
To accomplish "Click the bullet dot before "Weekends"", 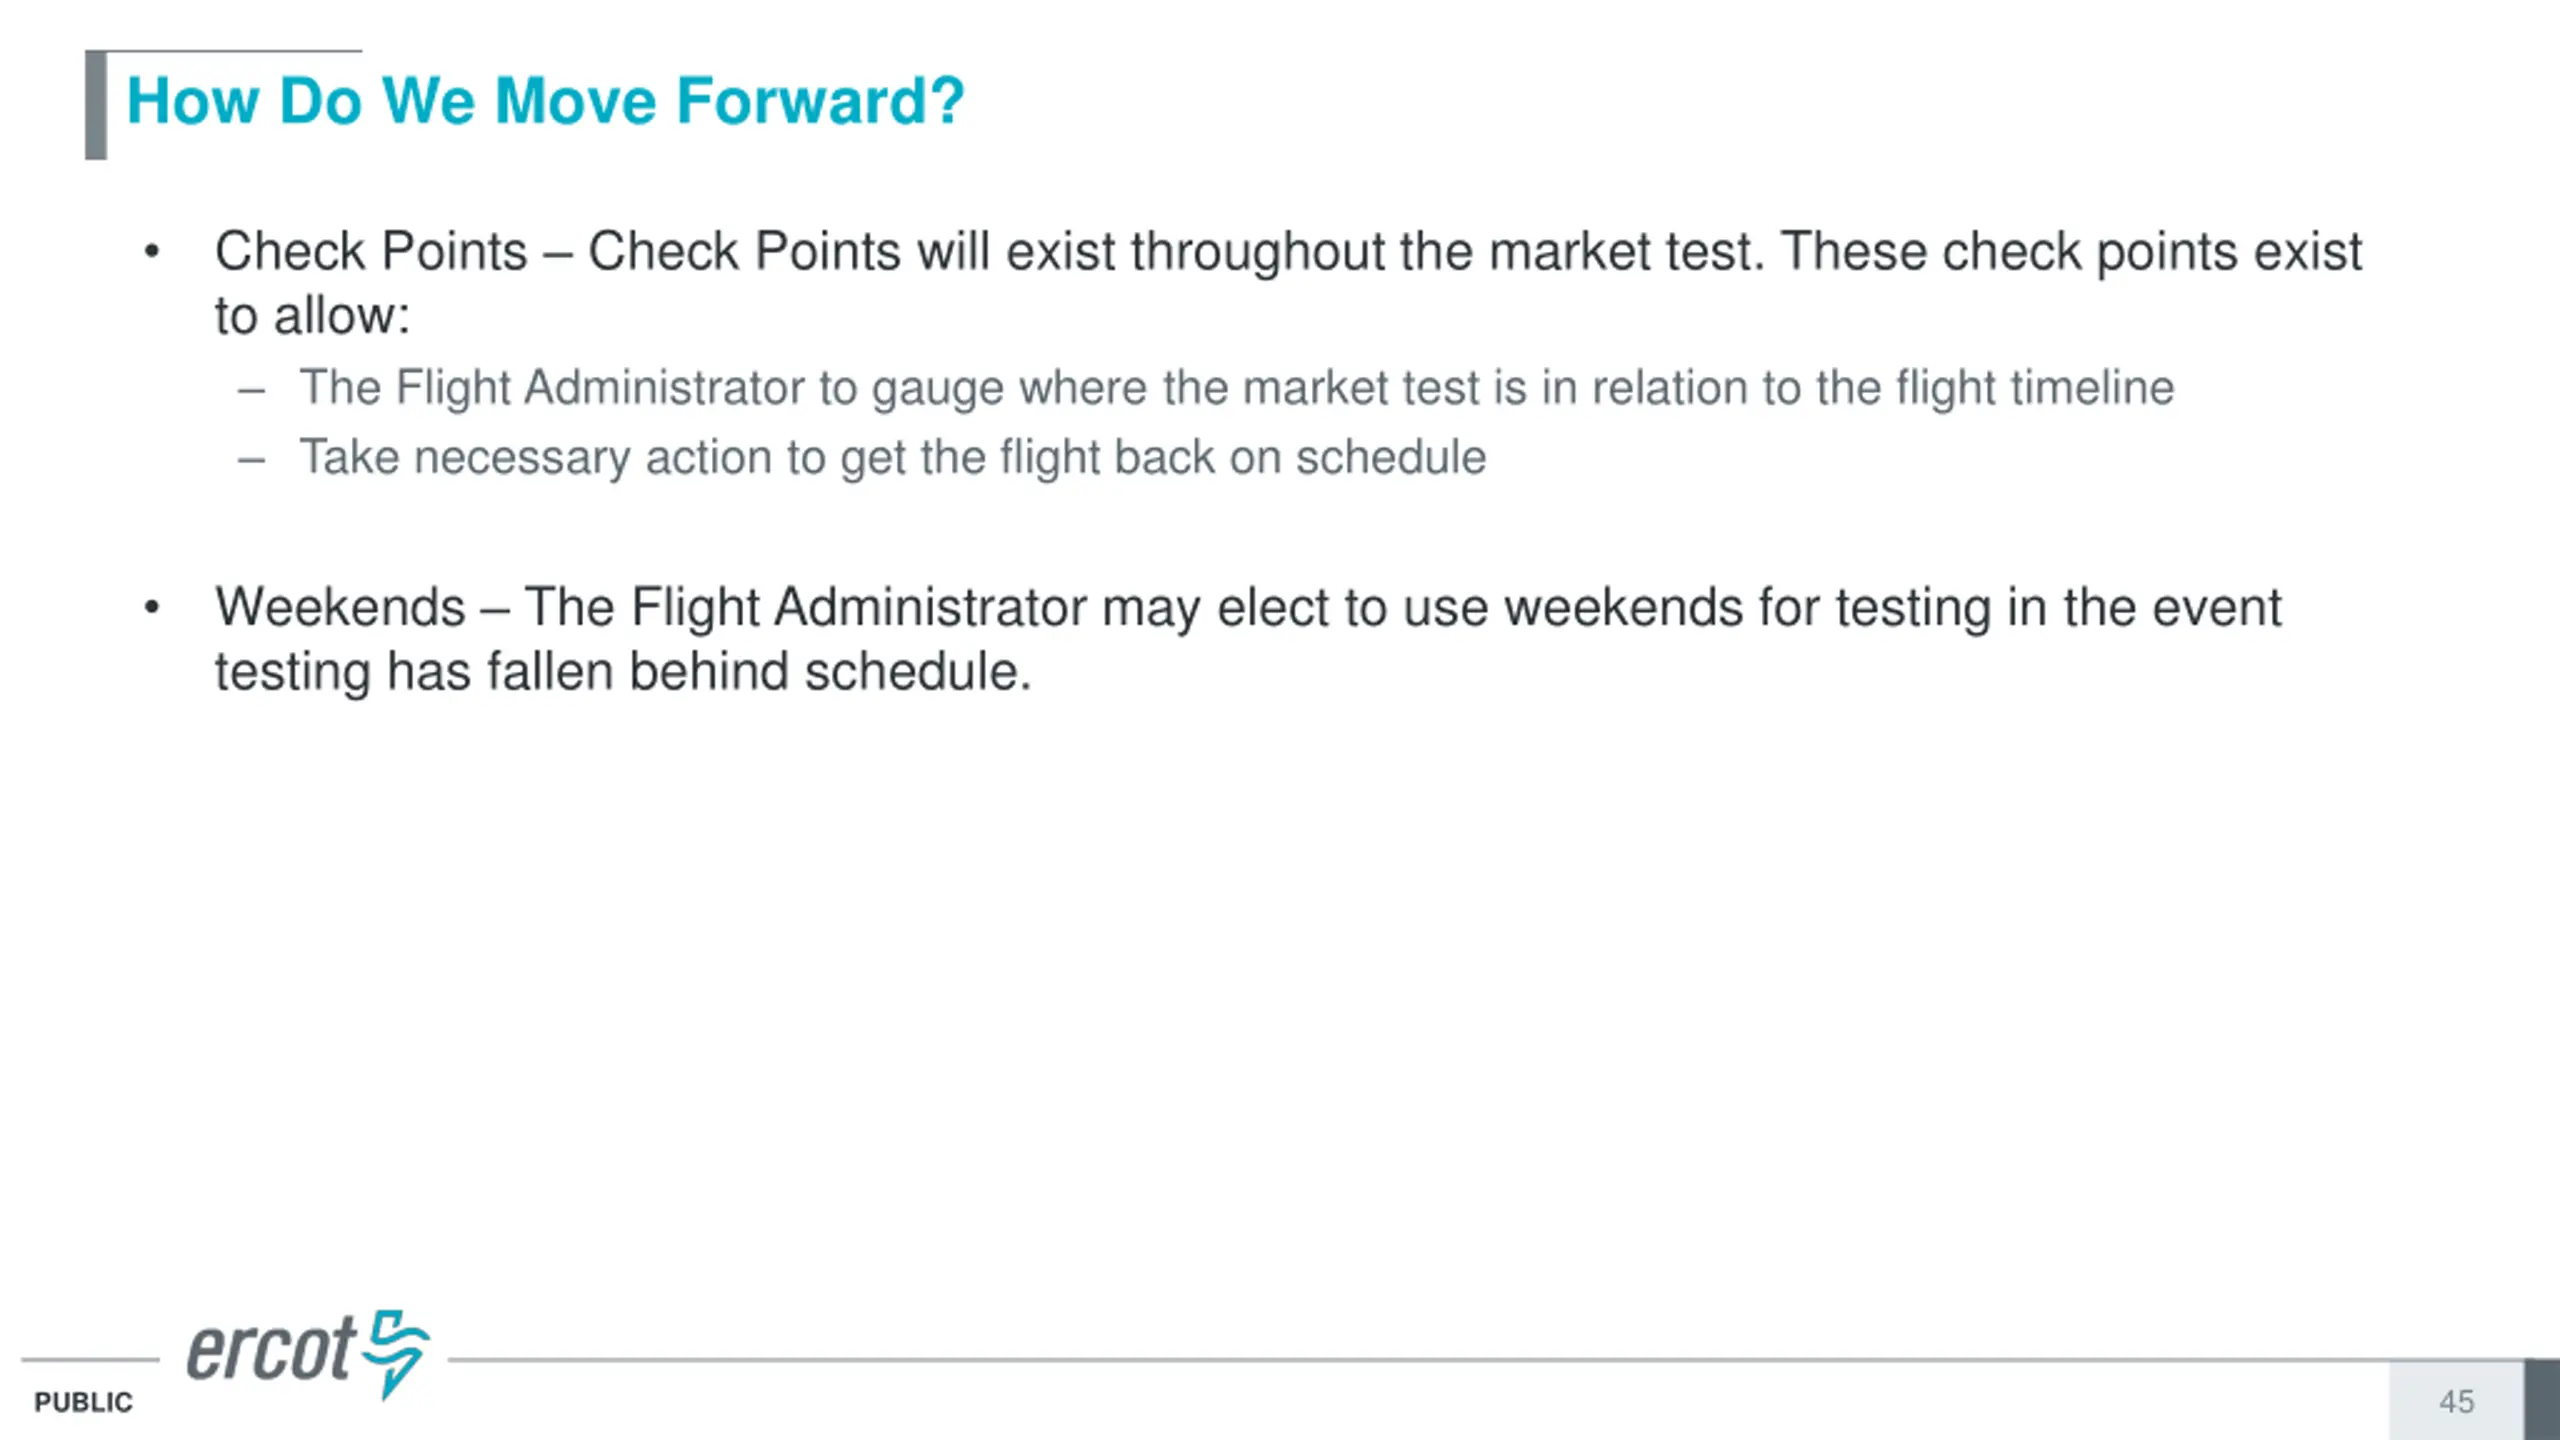I will coord(152,607).
